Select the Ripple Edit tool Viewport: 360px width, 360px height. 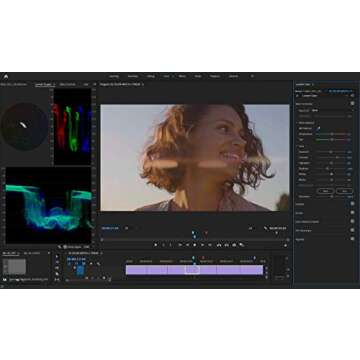(x=57, y=268)
